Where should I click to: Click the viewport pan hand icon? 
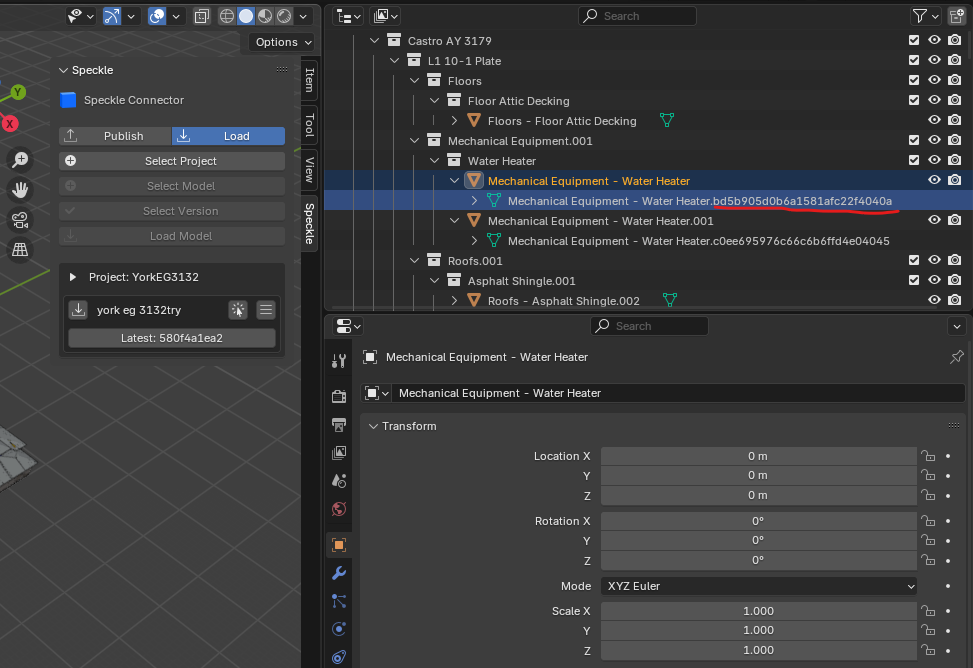click(x=20, y=189)
